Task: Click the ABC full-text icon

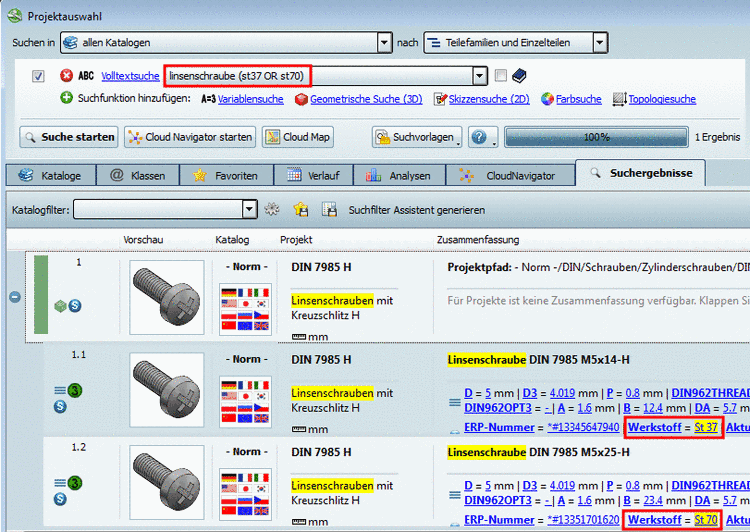Action: tap(86, 76)
